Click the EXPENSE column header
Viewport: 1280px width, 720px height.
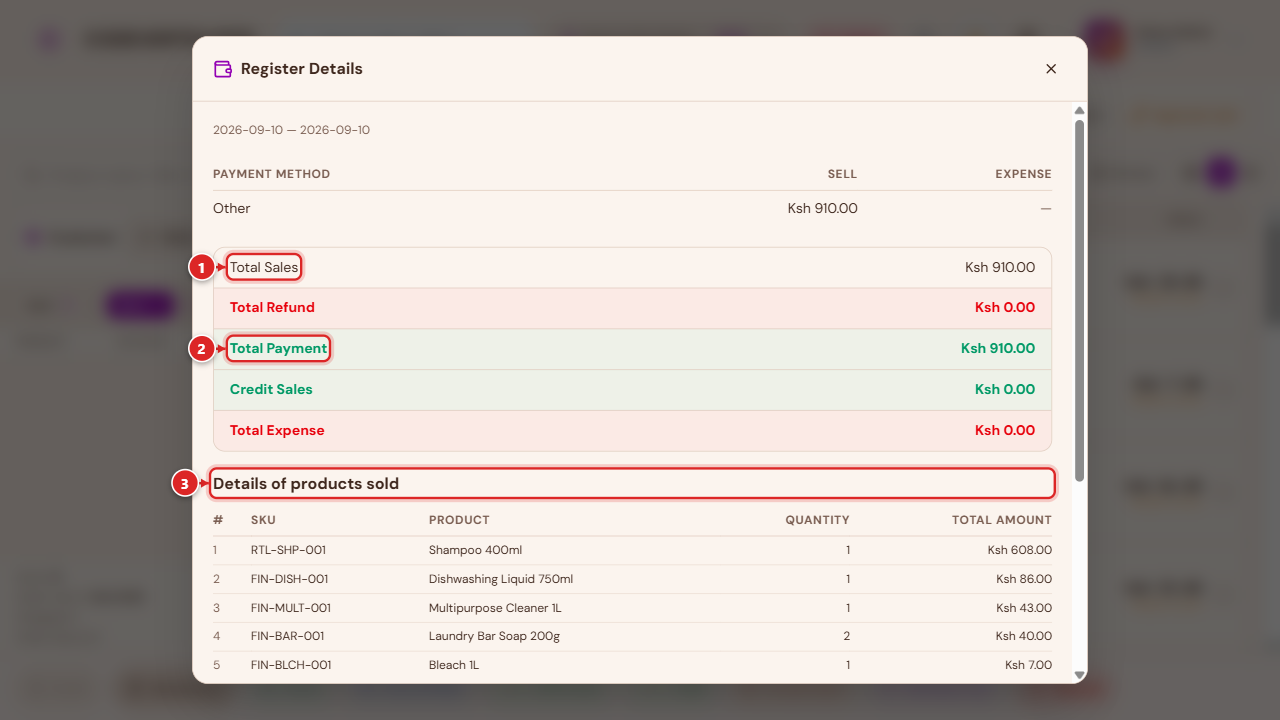[1023, 174]
